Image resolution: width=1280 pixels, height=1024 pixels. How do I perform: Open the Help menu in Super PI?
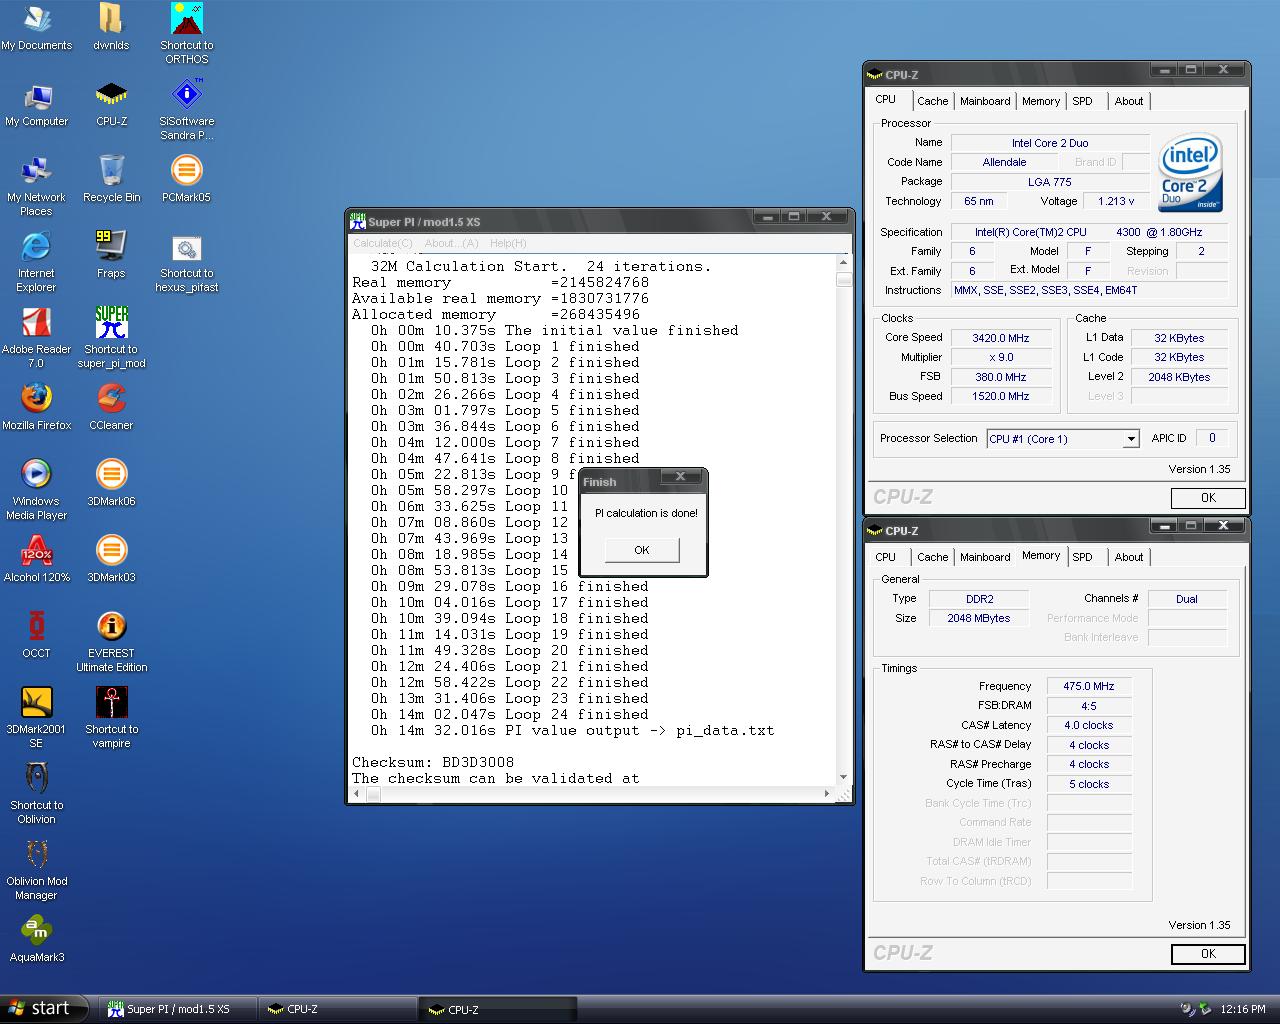pos(508,243)
